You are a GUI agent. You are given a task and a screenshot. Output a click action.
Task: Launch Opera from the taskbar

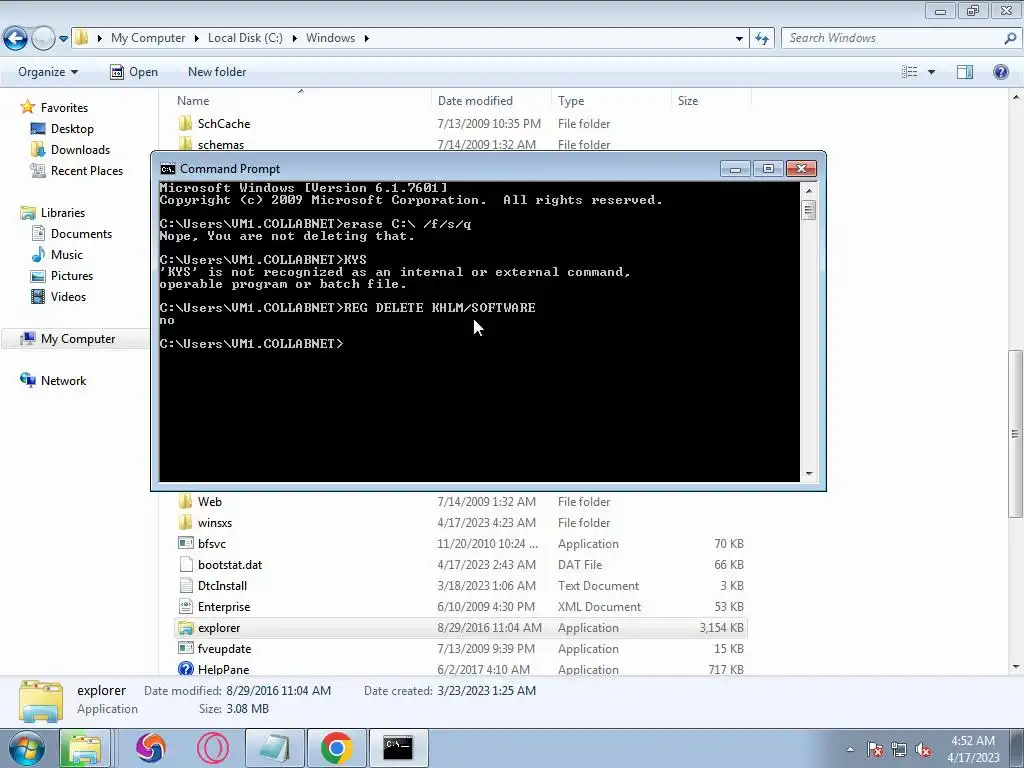(x=212, y=748)
